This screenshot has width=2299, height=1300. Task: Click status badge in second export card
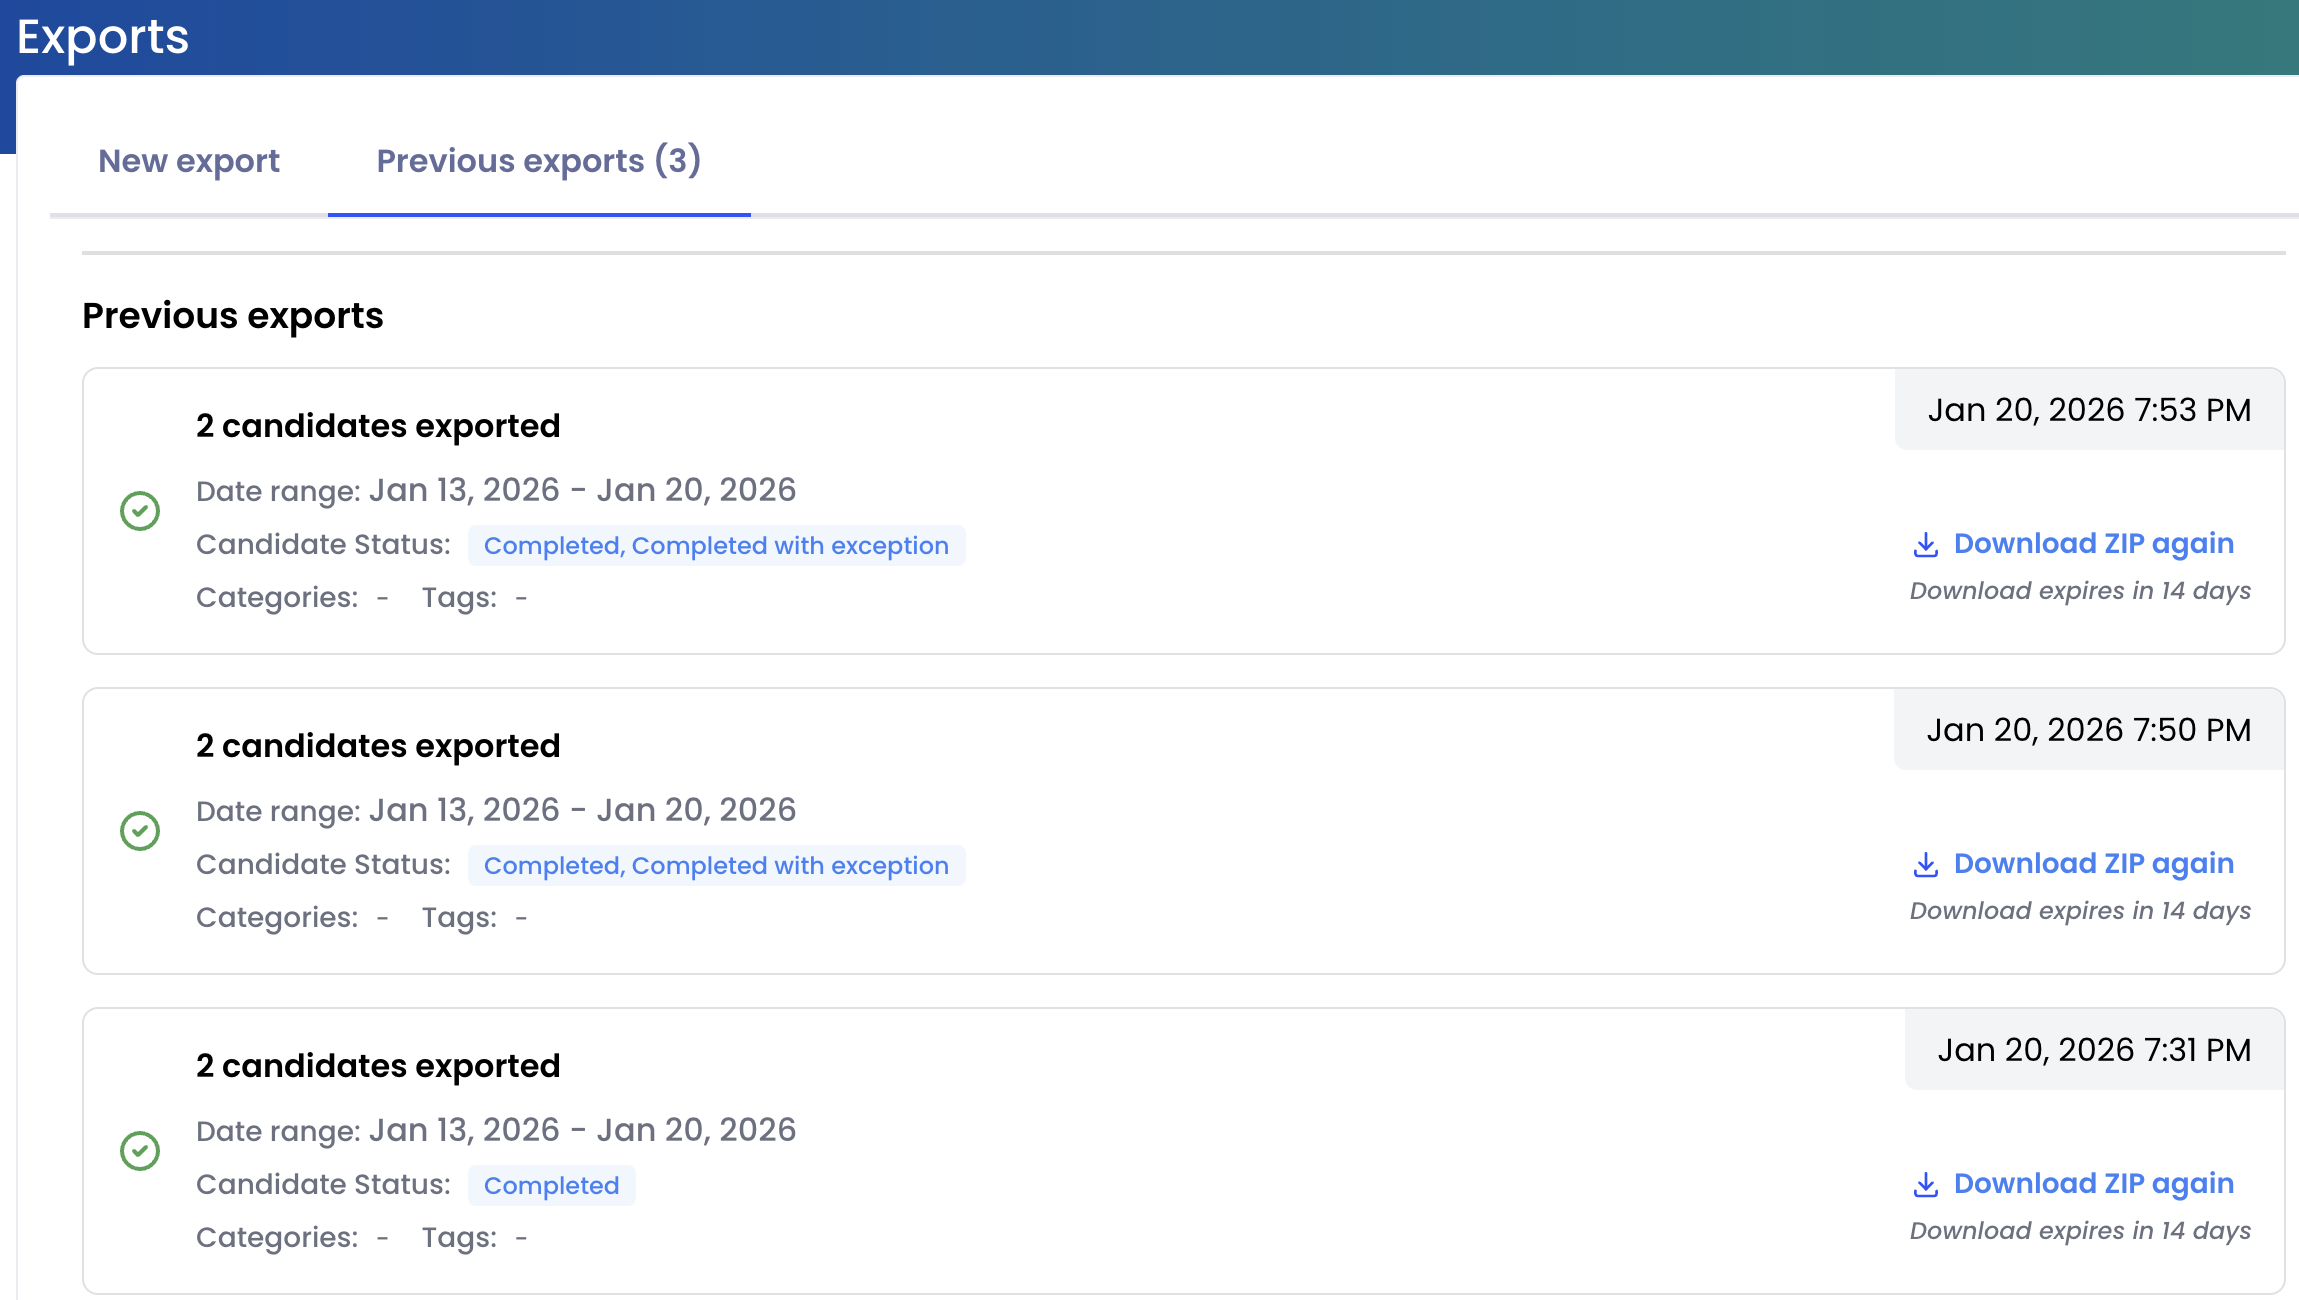tap(716, 866)
